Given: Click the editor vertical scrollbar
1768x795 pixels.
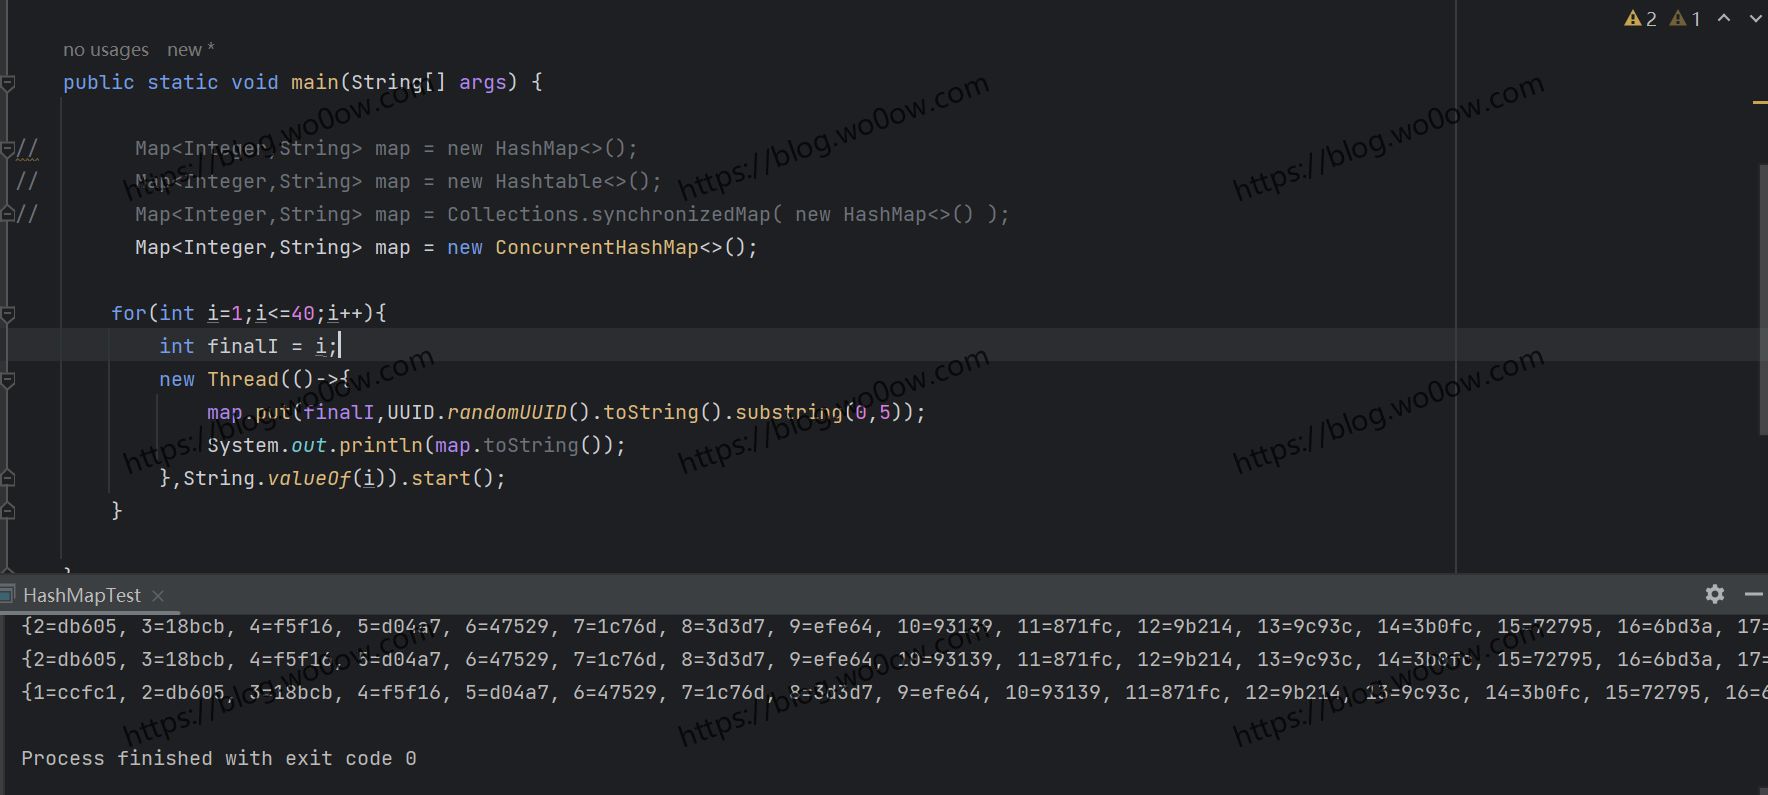Looking at the screenshot, I should 1762,300.
